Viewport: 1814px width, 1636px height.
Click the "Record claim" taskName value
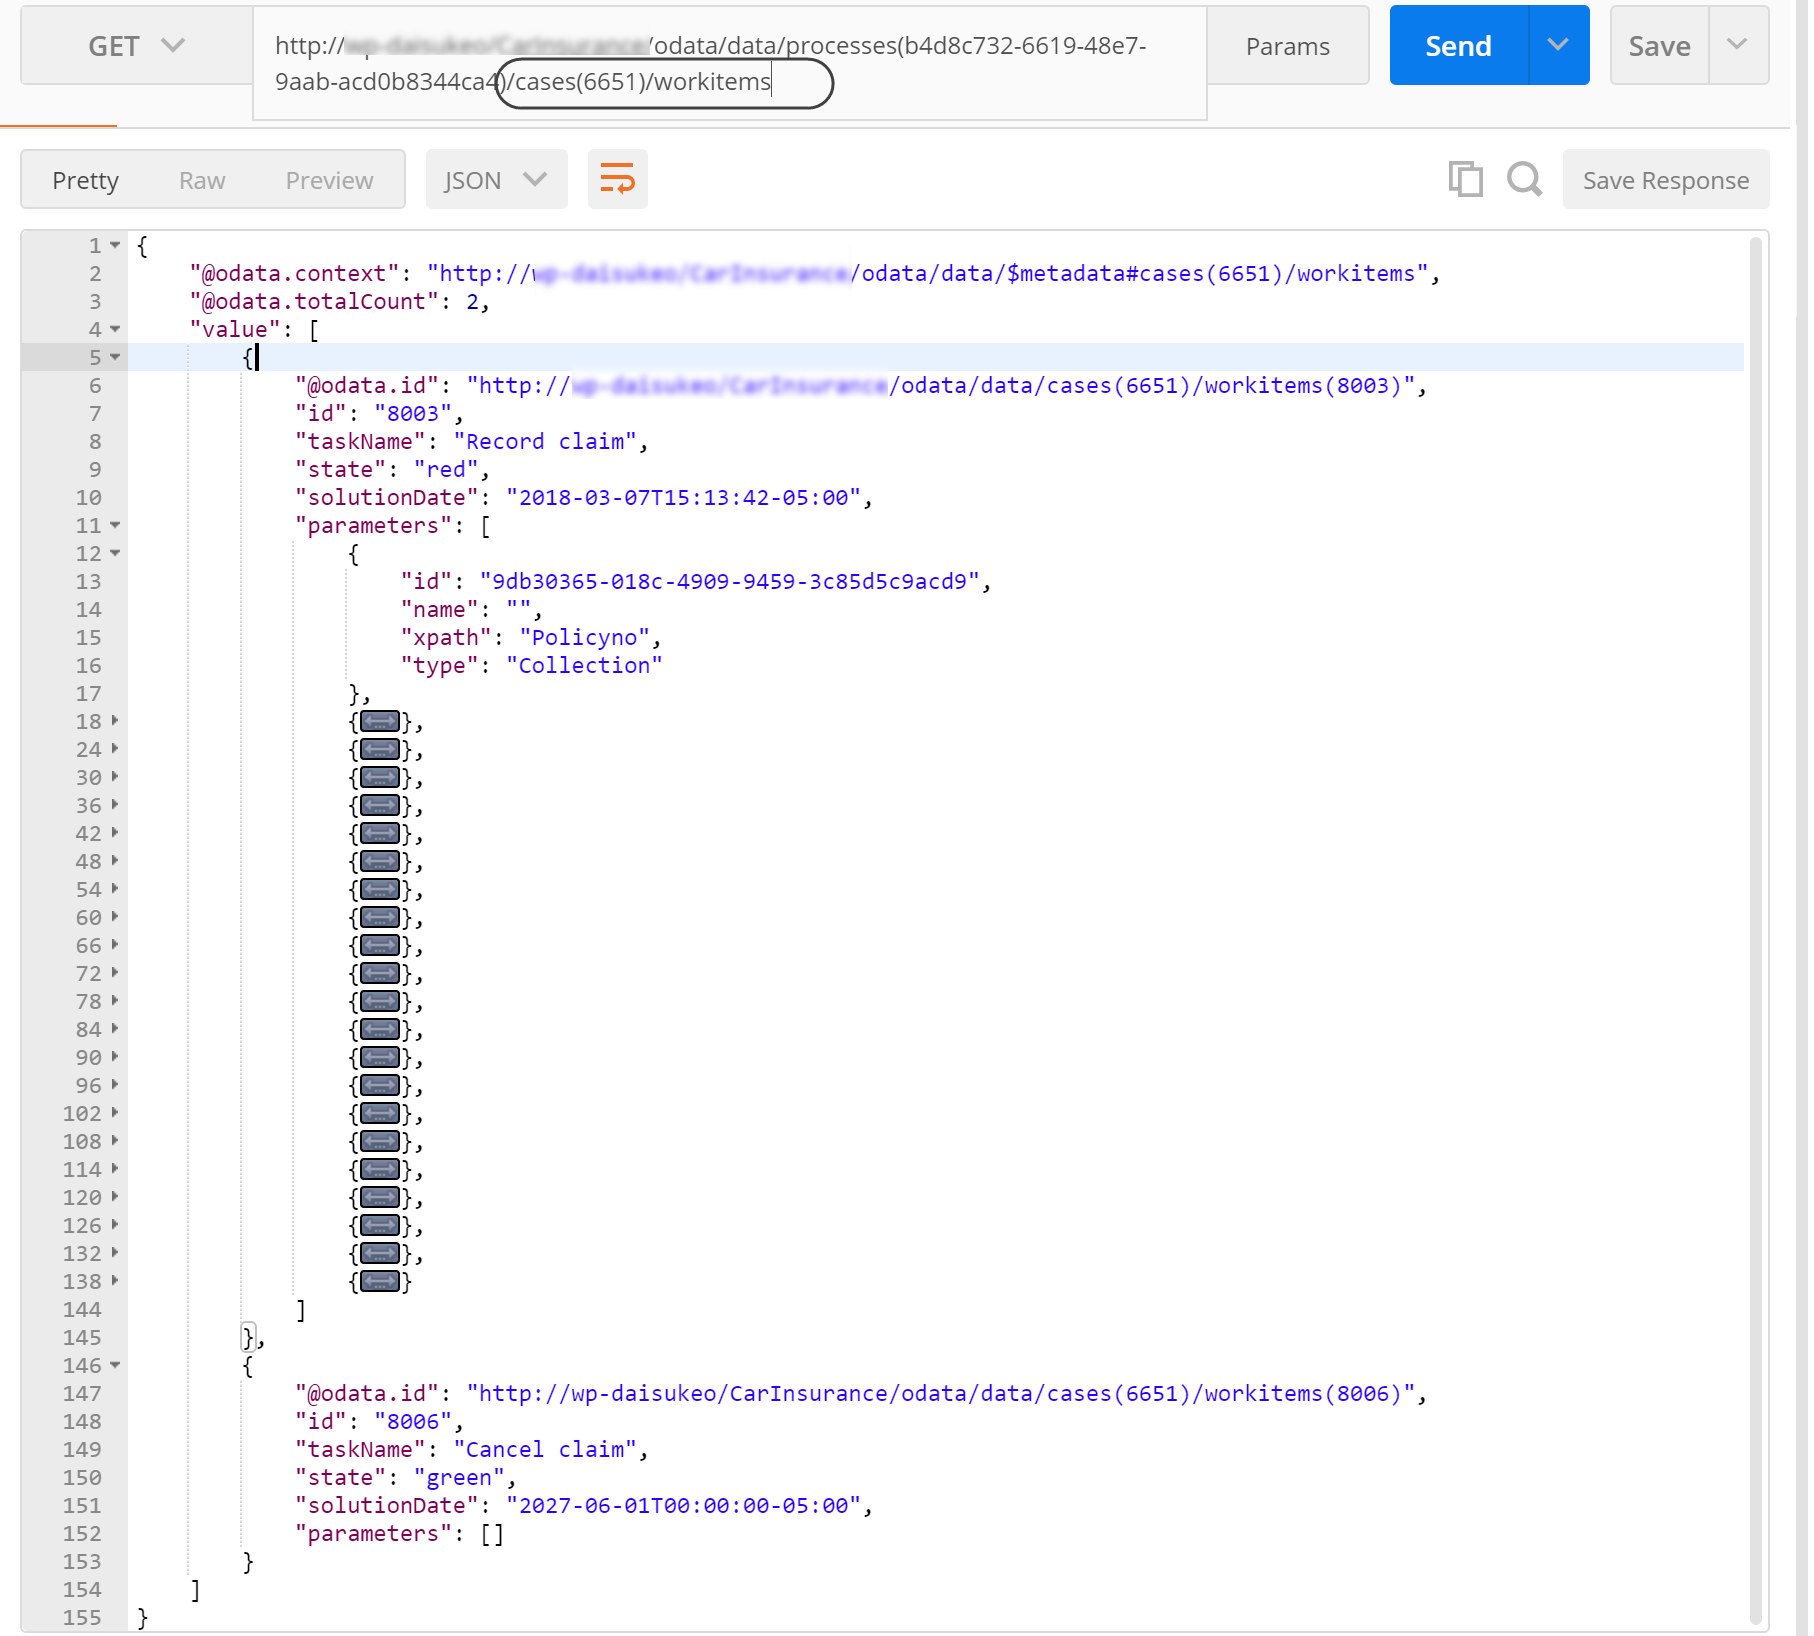545,442
